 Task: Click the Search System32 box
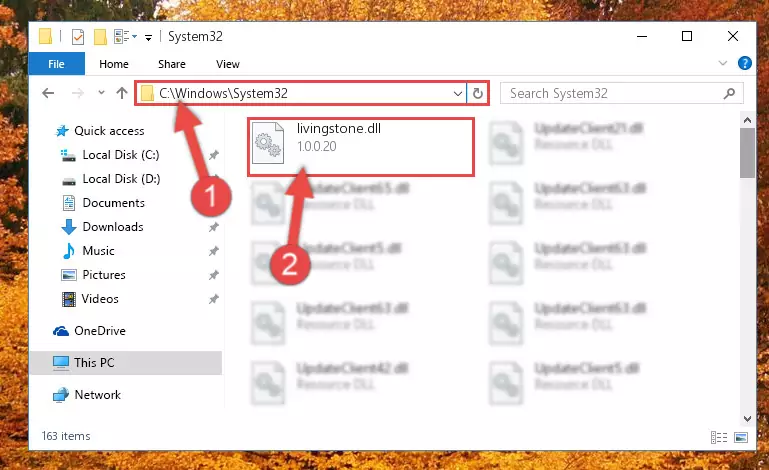[621, 93]
